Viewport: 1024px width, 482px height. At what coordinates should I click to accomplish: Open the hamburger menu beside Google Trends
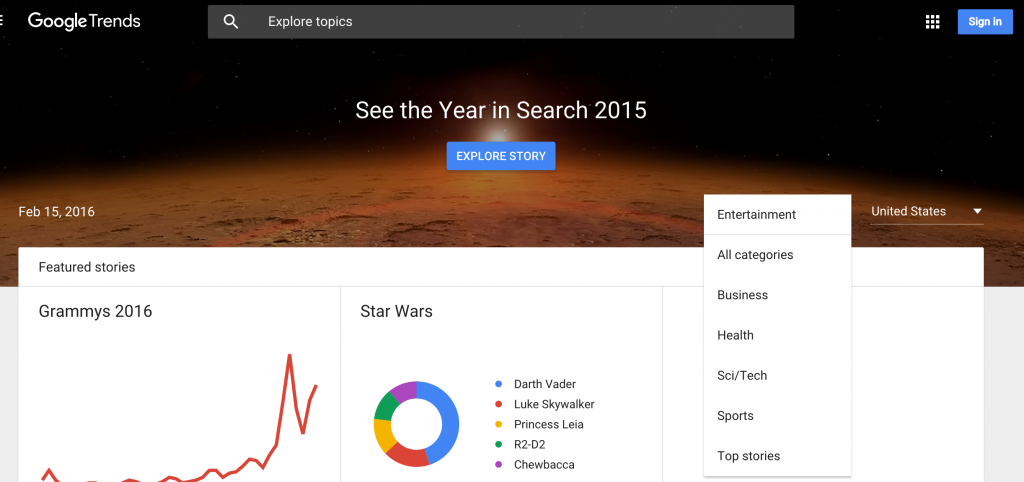coord(2,21)
